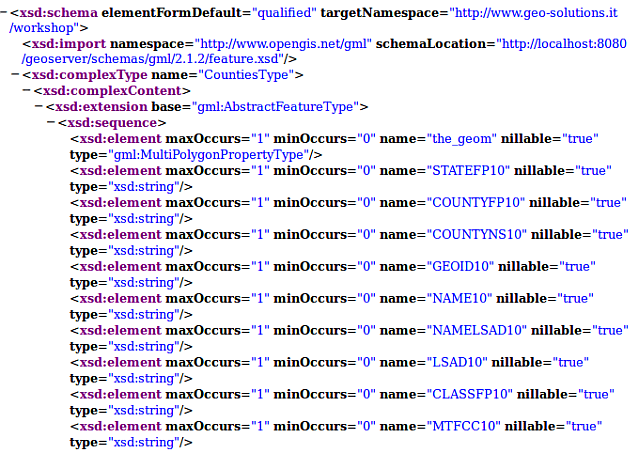Click the schemaLocation value http://localhost:8080
640x453 pixels.
(x=564, y=44)
